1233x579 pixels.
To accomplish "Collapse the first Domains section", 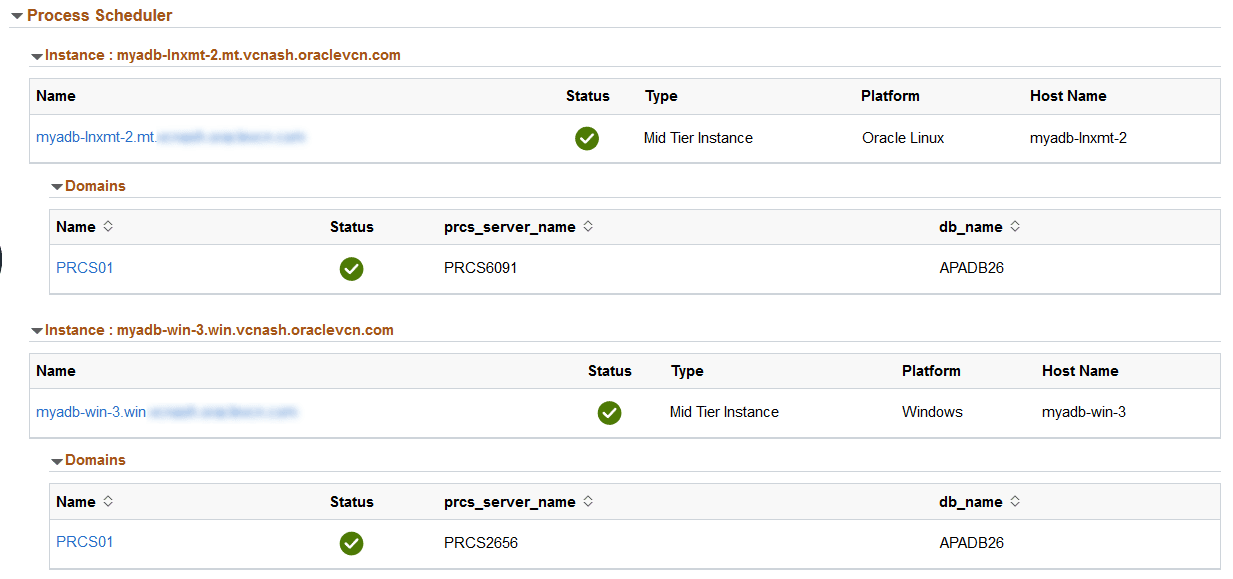I will [57, 186].
